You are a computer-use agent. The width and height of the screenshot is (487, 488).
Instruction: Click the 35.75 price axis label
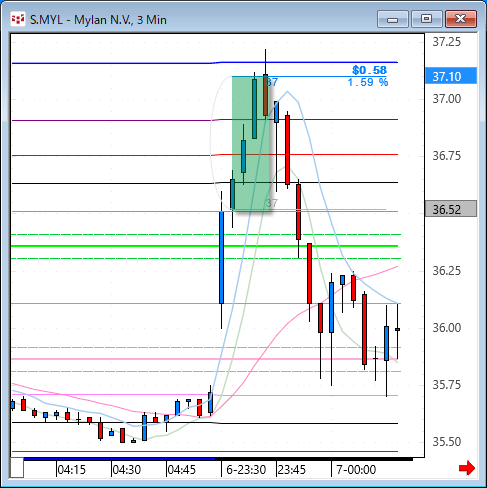click(447, 385)
